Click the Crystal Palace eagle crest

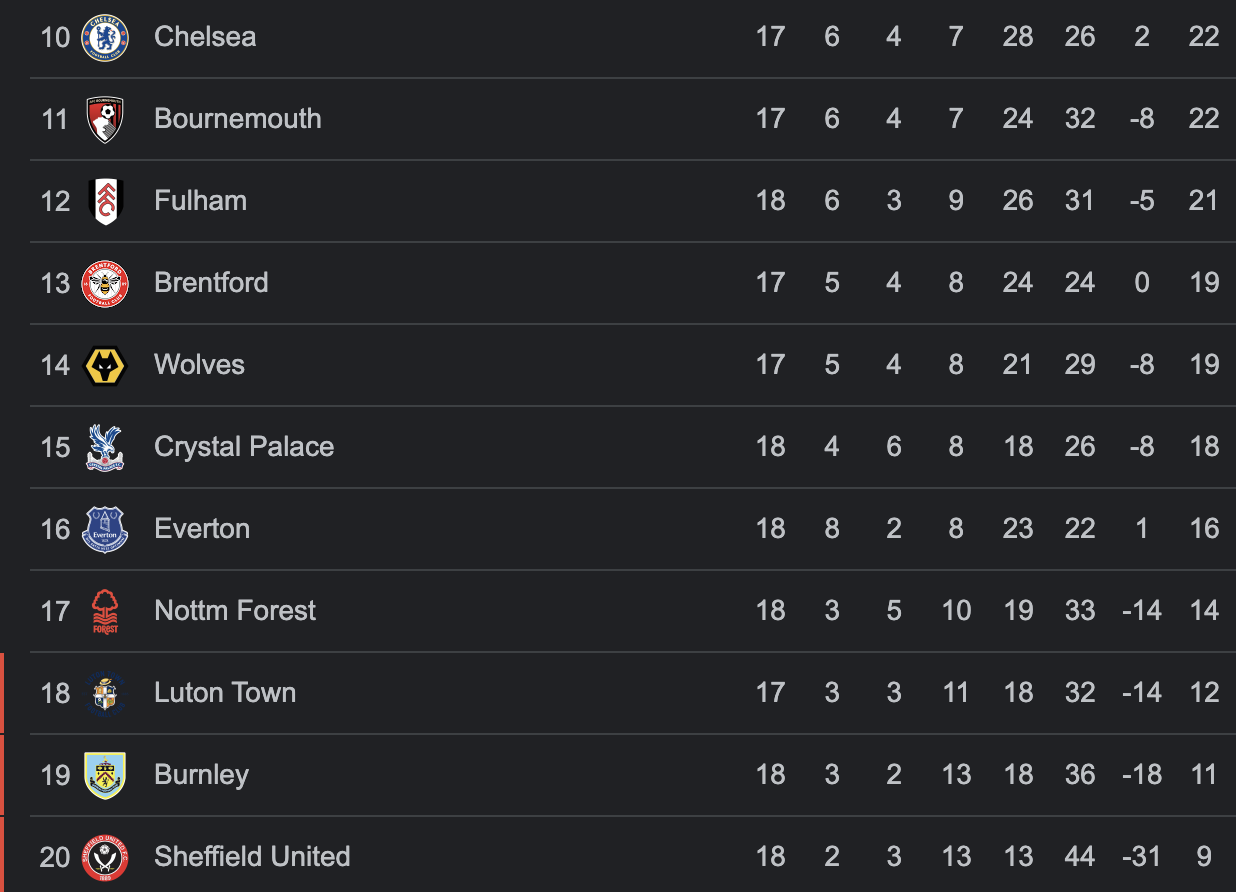[x=105, y=447]
